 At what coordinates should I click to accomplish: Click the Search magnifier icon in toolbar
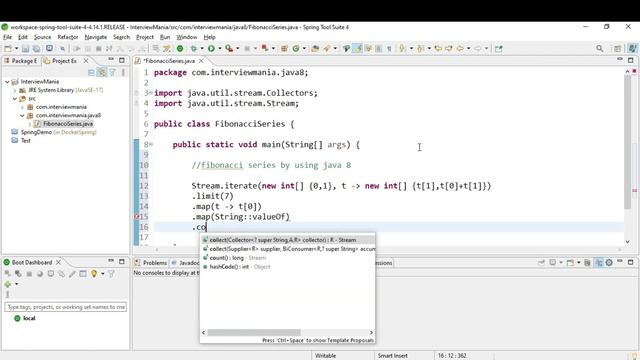tap(600, 49)
